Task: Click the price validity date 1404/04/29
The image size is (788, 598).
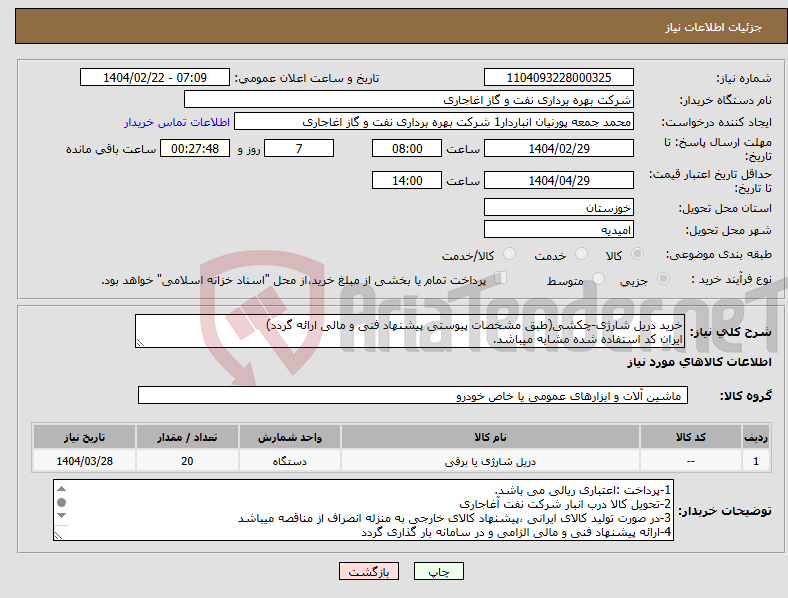Action: [x=558, y=180]
